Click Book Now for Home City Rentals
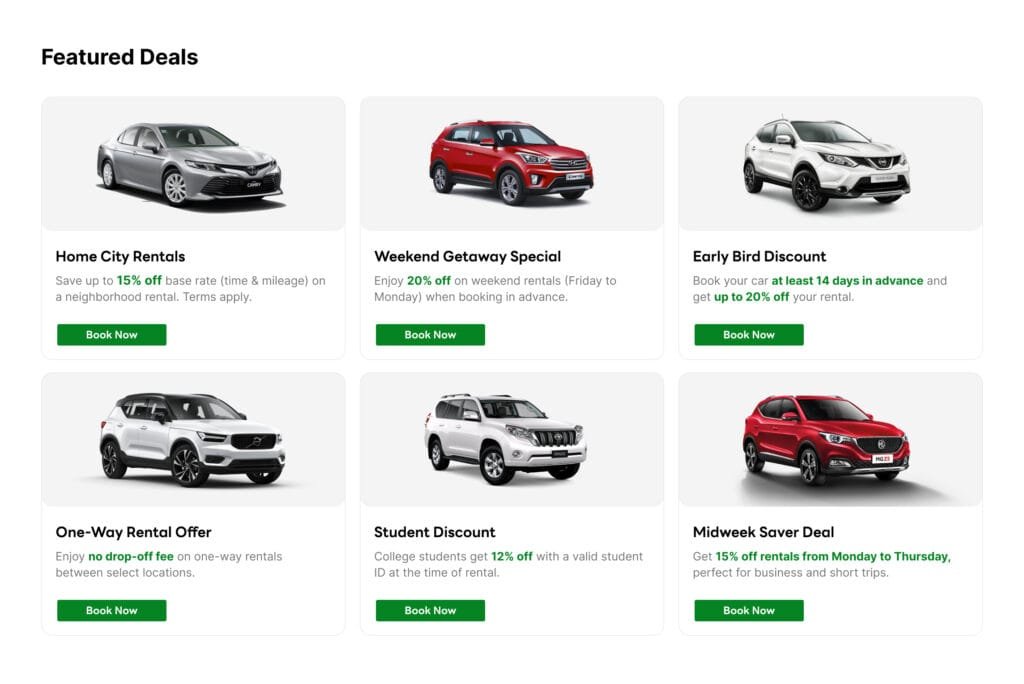 click(x=111, y=334)
